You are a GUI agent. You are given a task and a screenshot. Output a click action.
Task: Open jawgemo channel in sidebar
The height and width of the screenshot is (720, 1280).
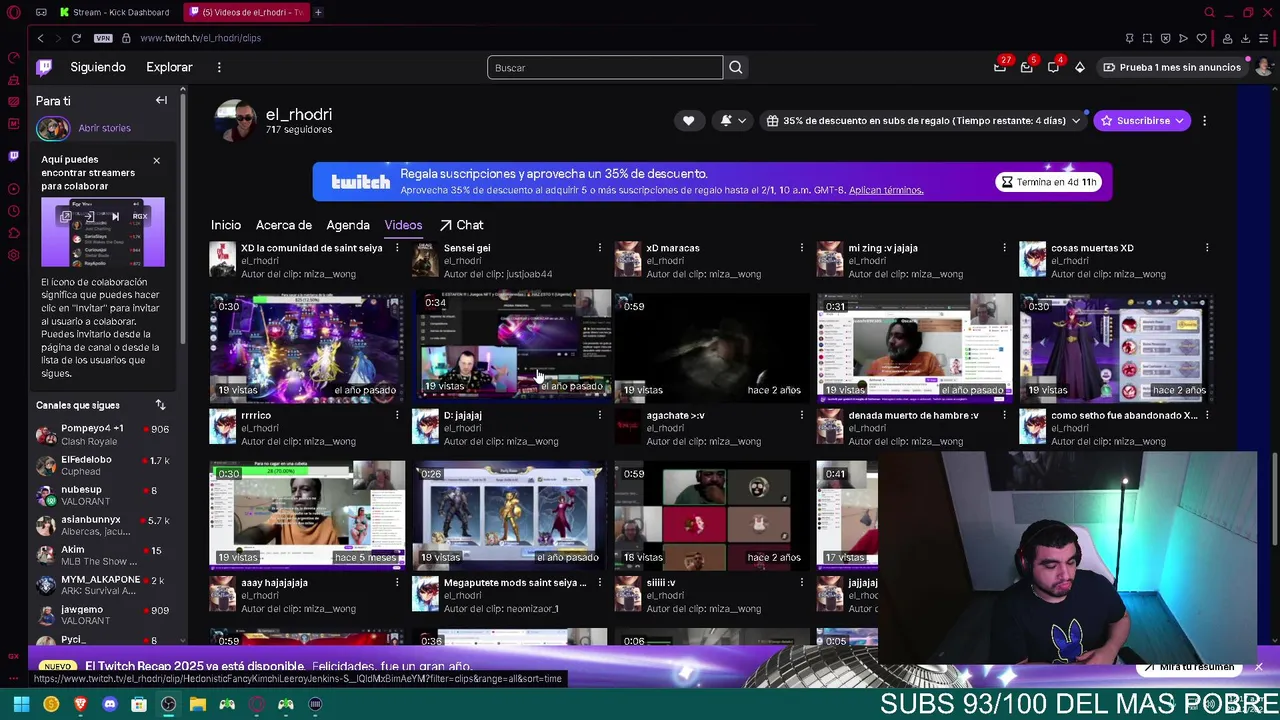[104, 615]
